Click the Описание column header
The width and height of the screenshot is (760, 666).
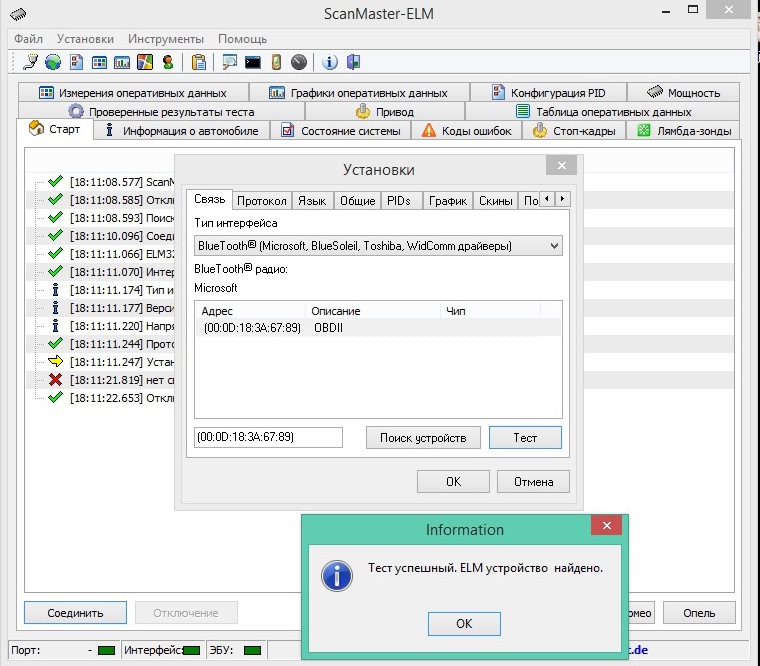pos(373,311)
